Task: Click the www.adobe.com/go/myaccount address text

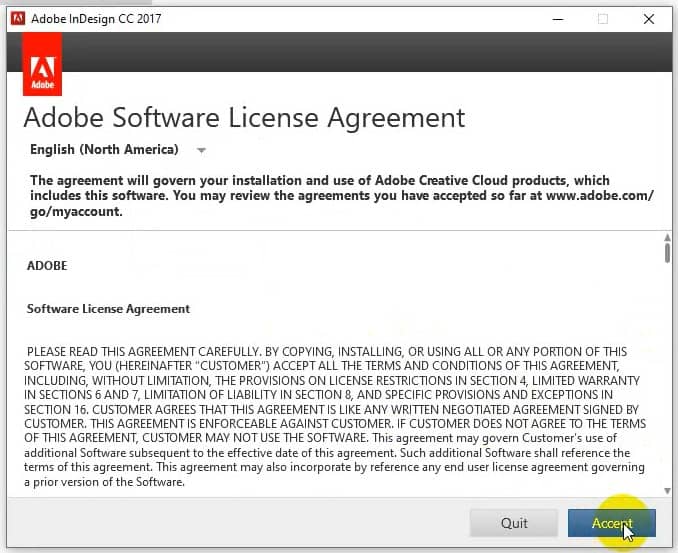Action: click(600, 196)
